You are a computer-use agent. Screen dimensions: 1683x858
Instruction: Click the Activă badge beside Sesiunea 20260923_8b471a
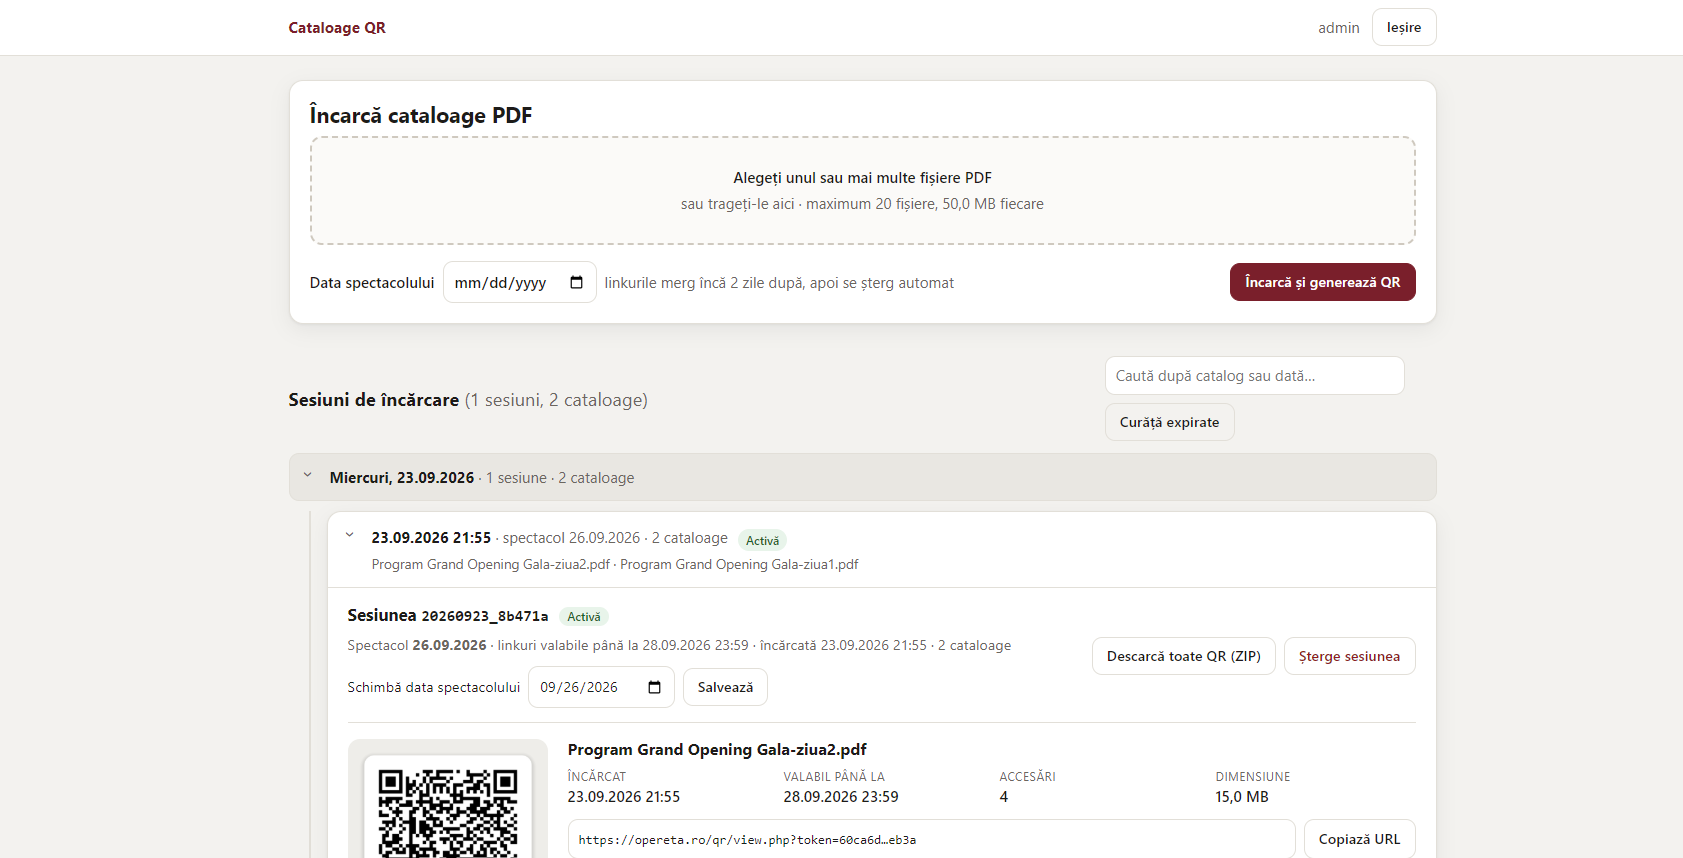pyautogui.click(x=584, y=616)
